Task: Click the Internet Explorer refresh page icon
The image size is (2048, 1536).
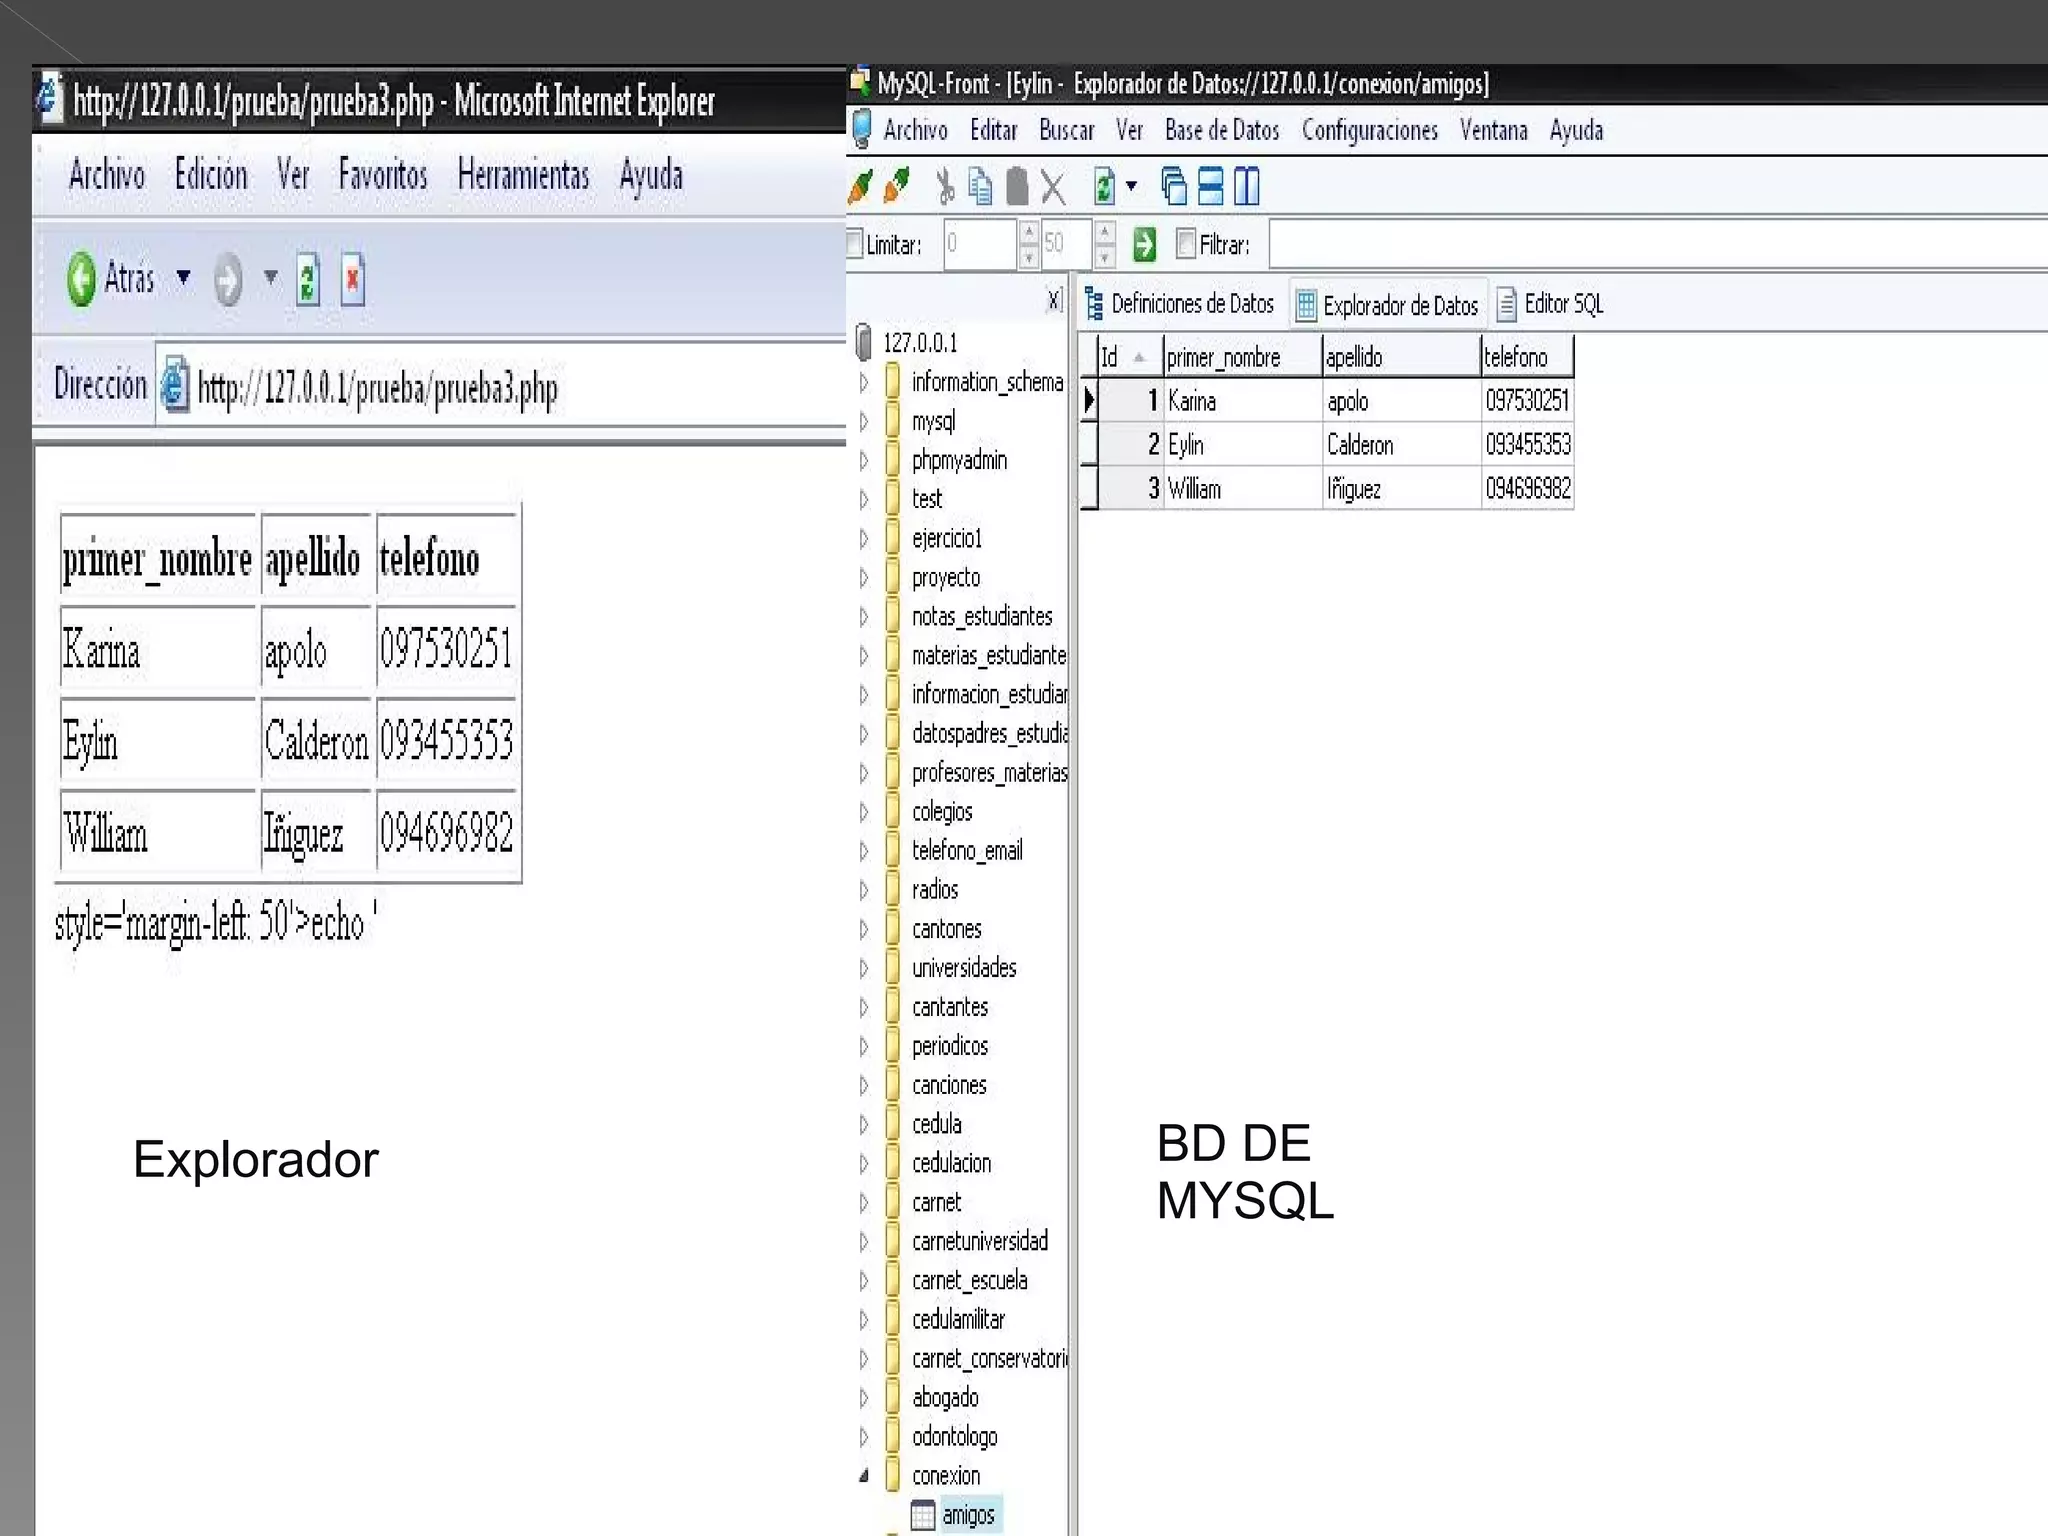Action: 308,280
